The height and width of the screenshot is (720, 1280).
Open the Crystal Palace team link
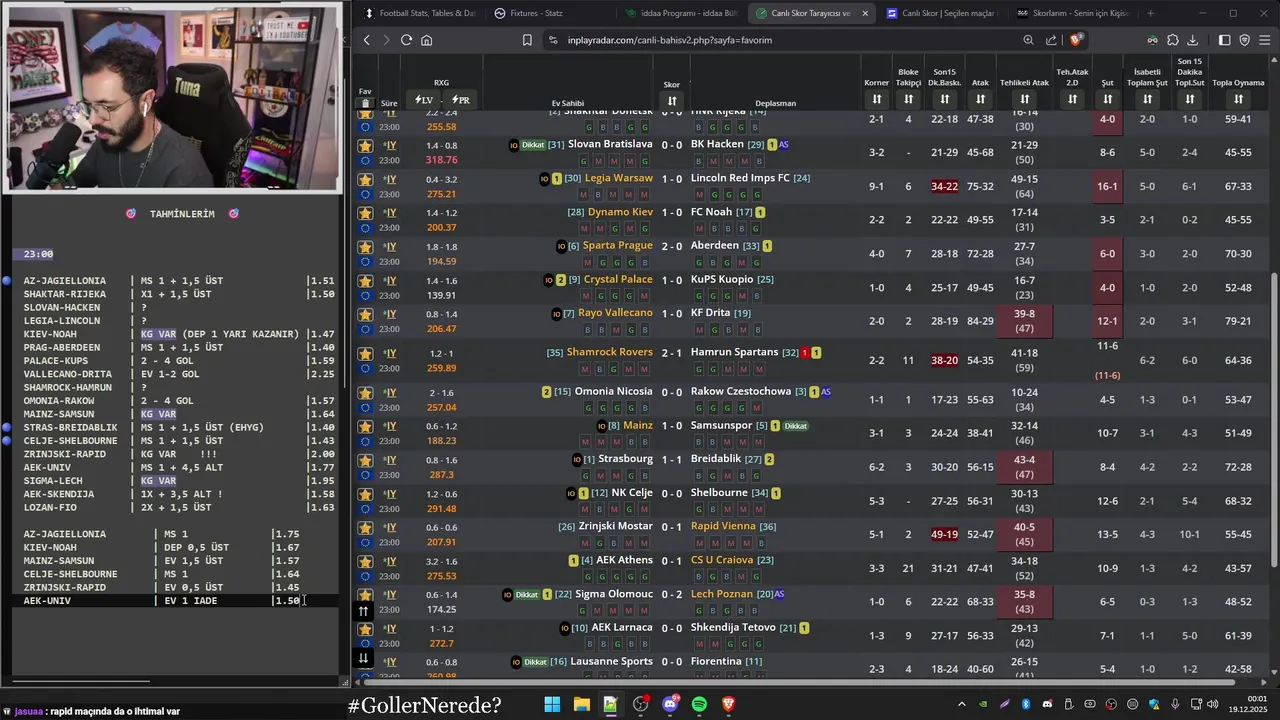coord(618,279)
